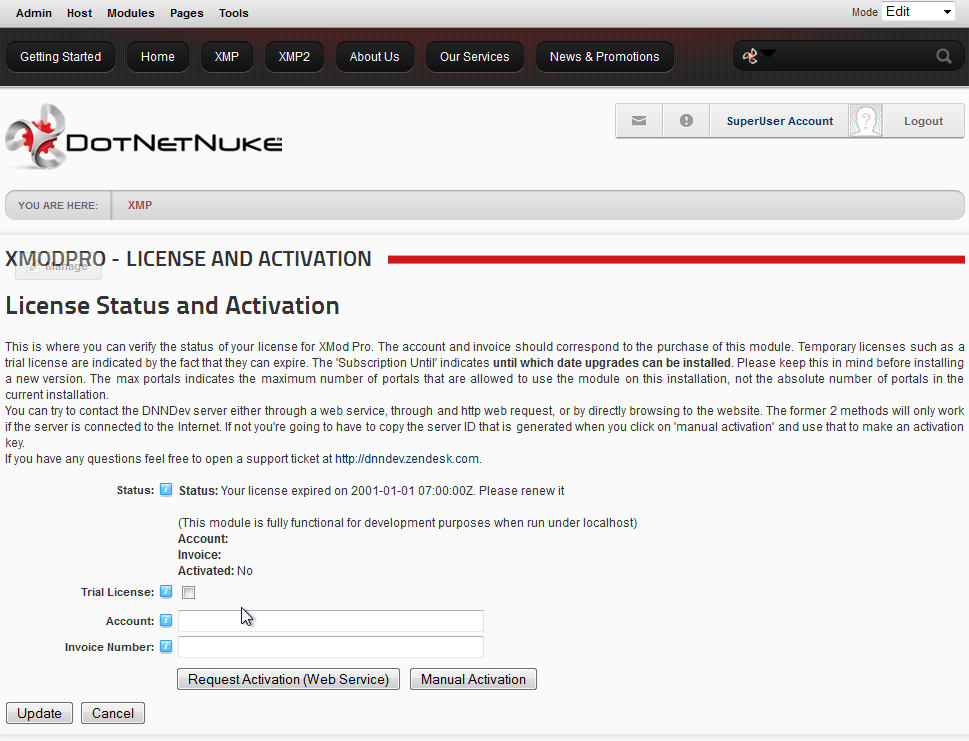Open Our Services page
This screenshot has width=969, height=741.
click(475, 57)
